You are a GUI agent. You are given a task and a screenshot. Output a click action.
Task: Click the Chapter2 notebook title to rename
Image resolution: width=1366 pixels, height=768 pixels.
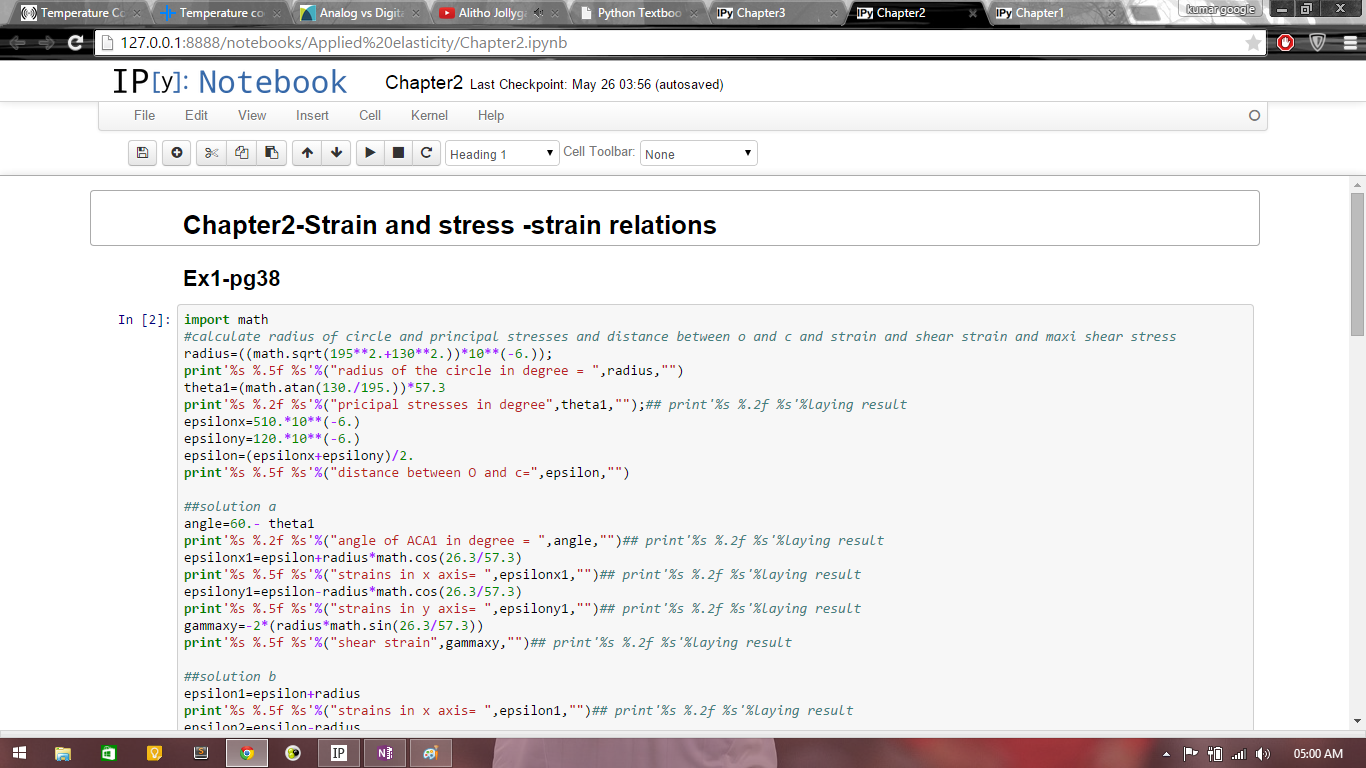tap(424, 83)
